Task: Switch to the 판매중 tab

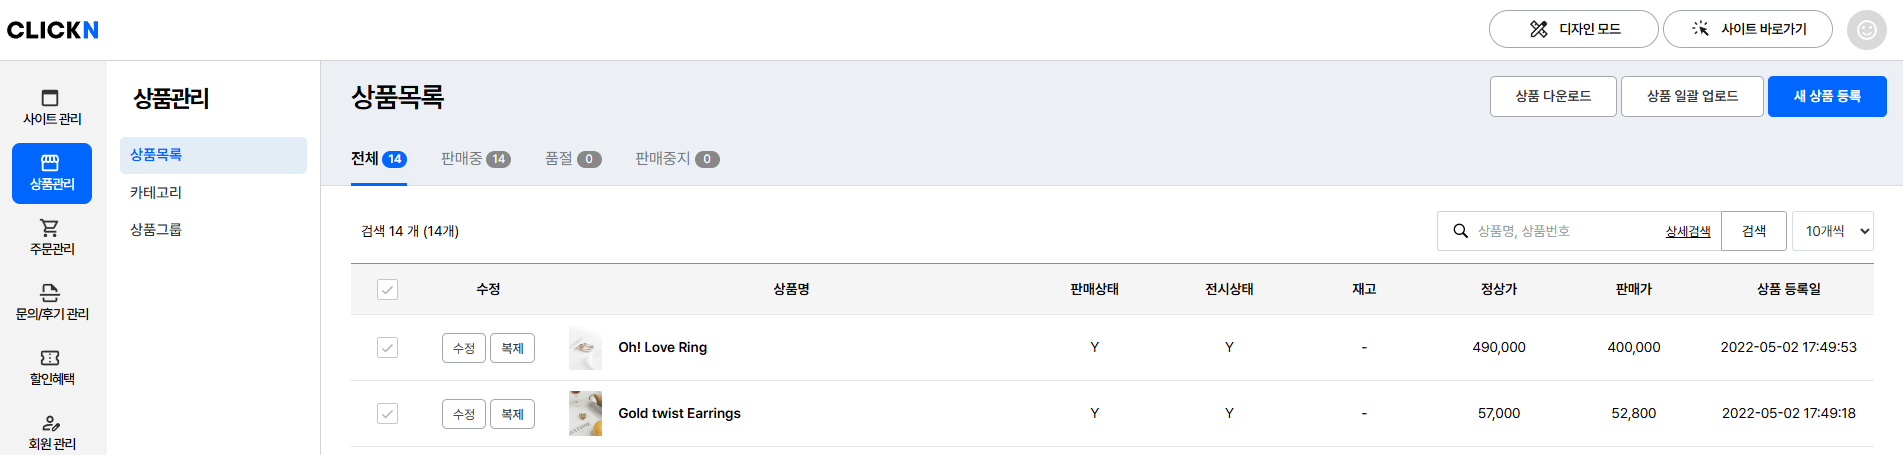Action: [475, 159]
